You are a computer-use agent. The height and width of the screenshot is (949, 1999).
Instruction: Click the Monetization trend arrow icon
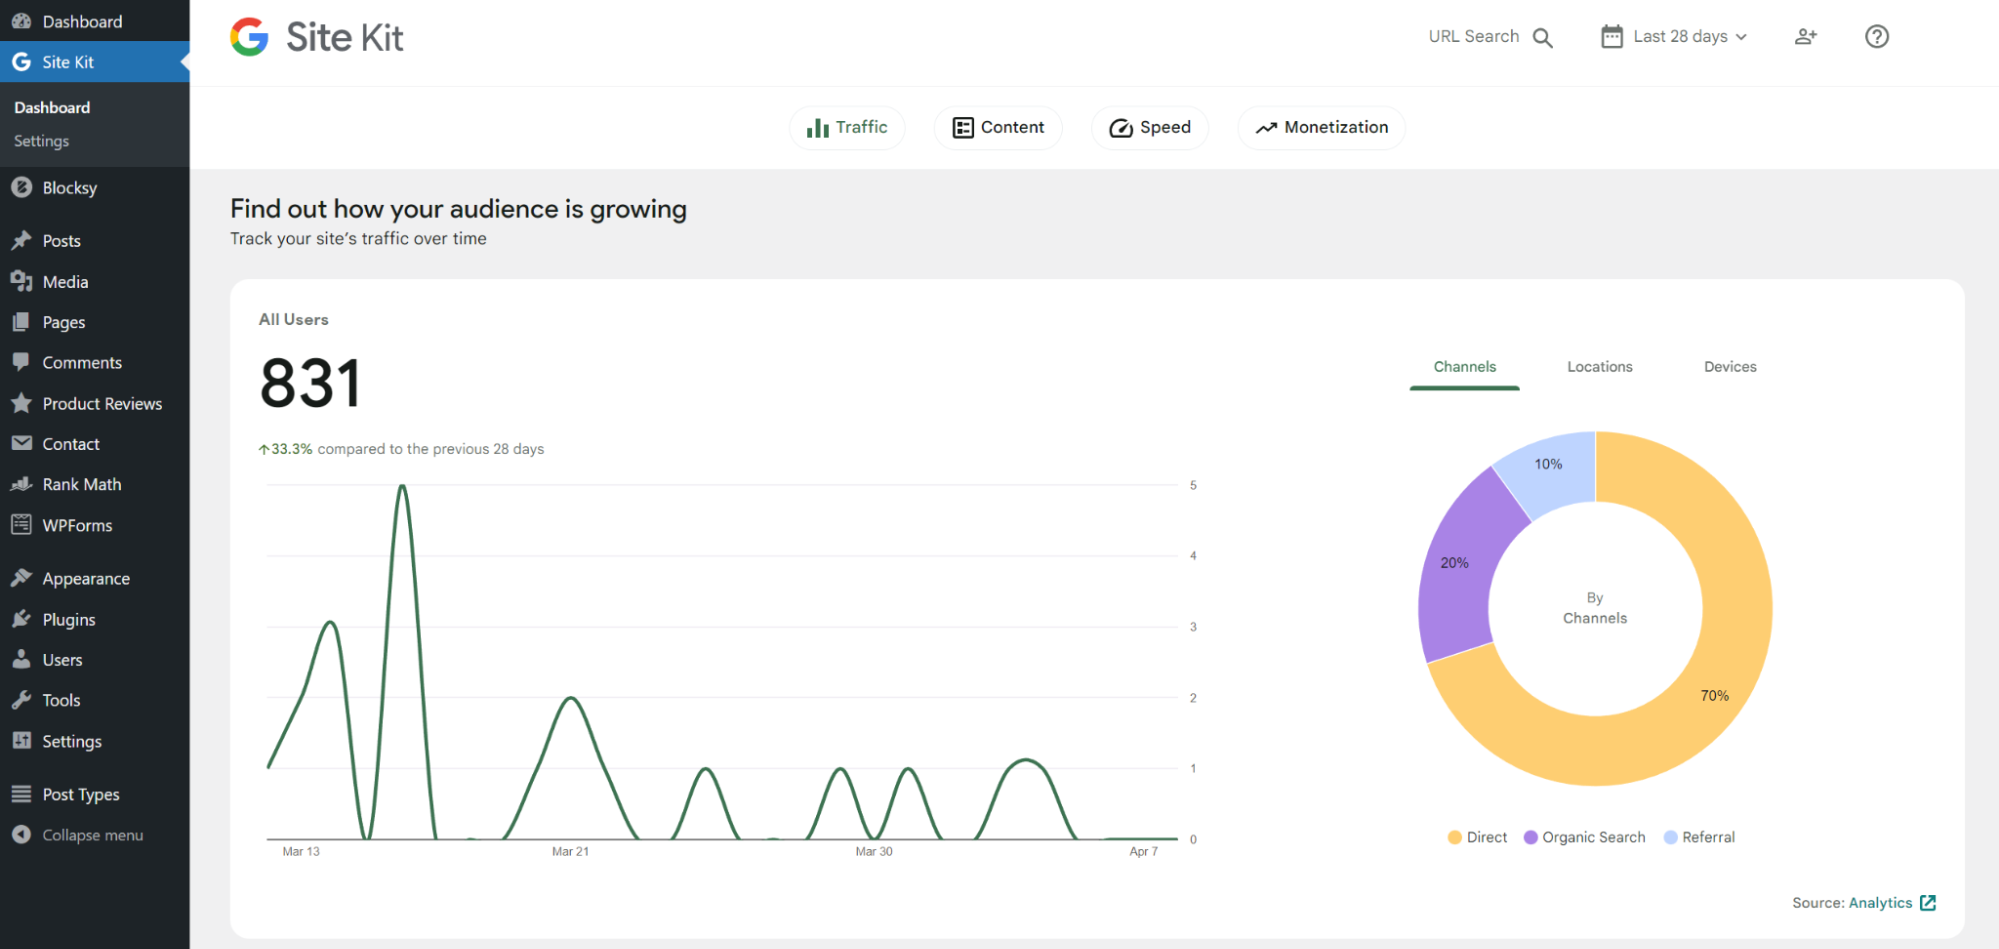[x=1266, y=128]
